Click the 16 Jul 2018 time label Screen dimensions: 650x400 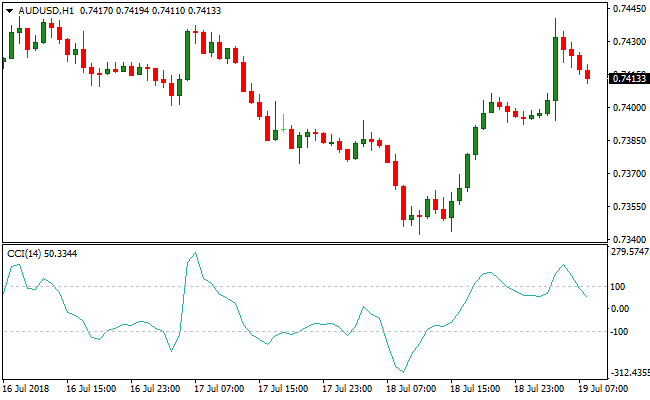click(25, 389)
